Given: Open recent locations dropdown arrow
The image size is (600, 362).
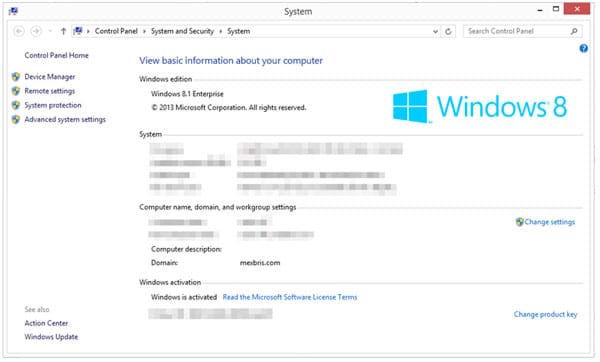Looking at the screenshot, I should tap(50, 31).
